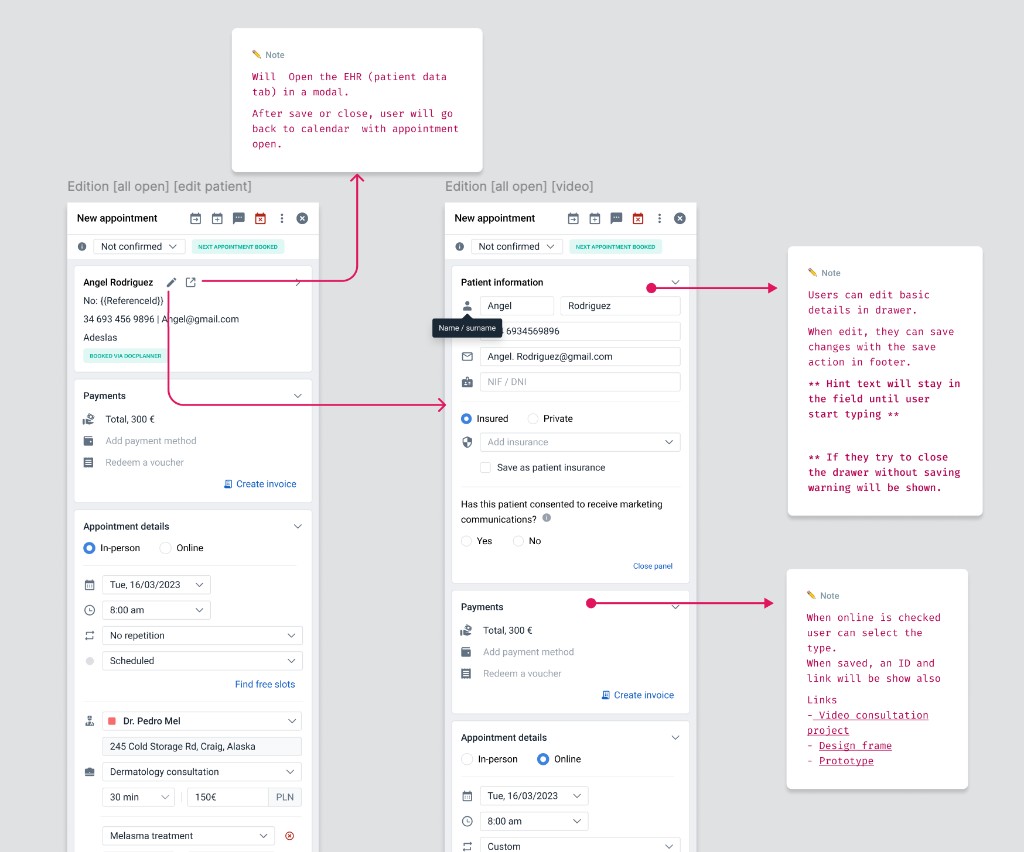The height and width of the screenshot is (852, 1024).
Task: Select Yes for marketing communications consent
Action: click(x=466, y=541)
